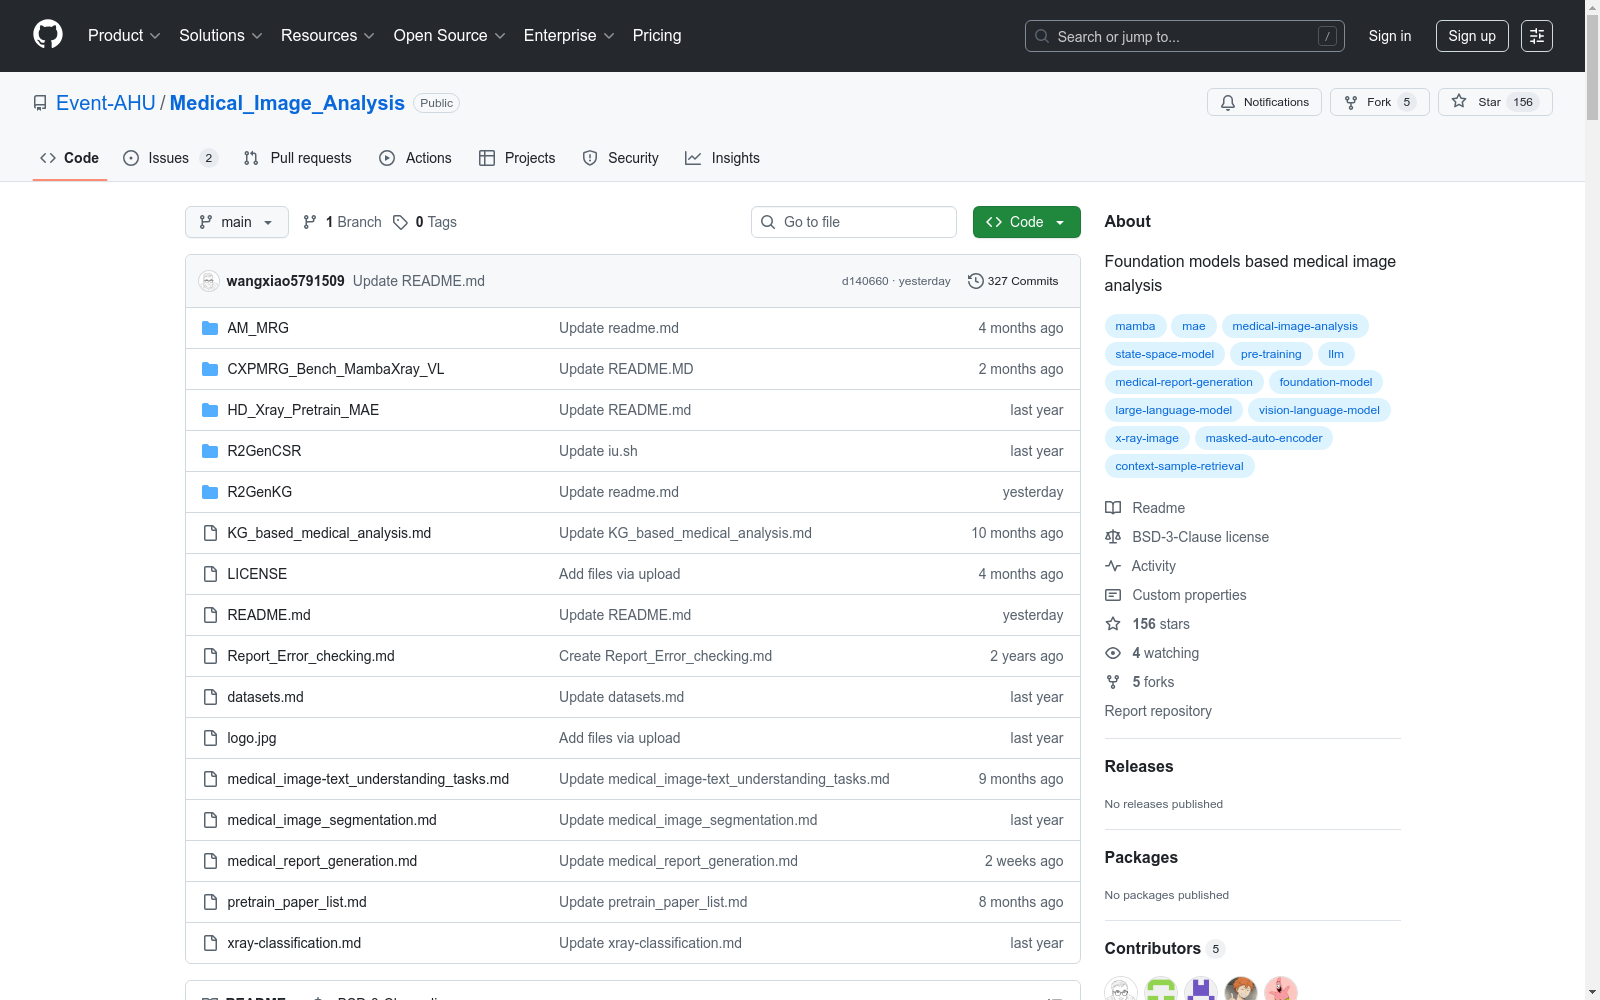Click the Search or jump to field
1600x1000 pixels.
tap(1185, 36)
